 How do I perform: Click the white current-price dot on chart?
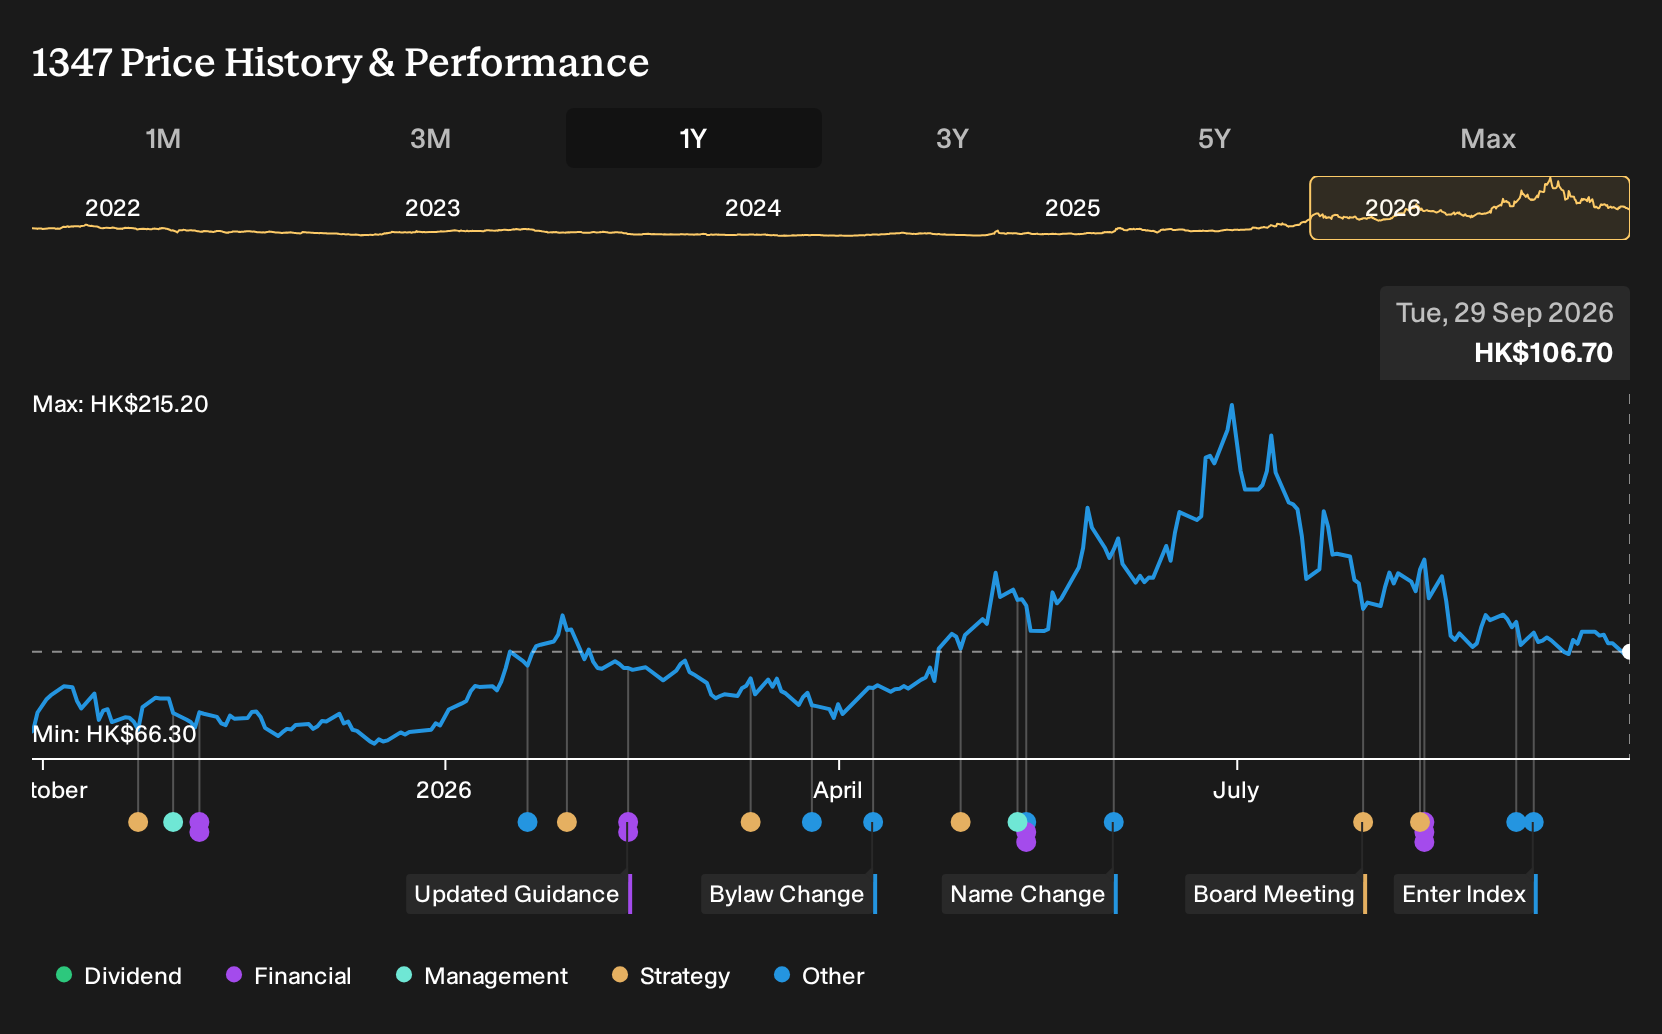1628,652
